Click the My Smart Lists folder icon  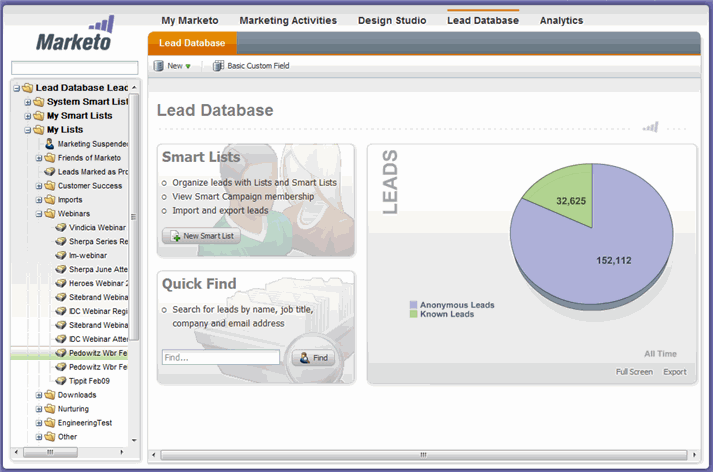pyautogui.click(x=39, y=116)
